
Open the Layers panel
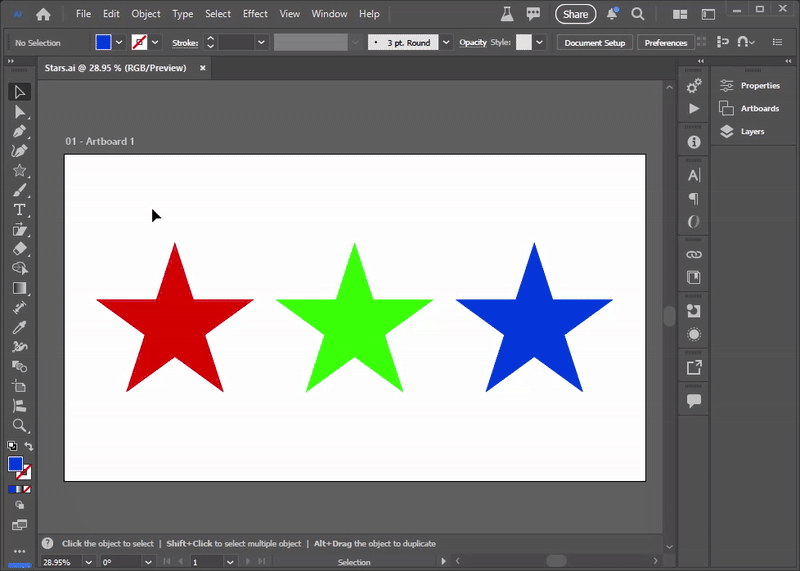click(752, 132)
